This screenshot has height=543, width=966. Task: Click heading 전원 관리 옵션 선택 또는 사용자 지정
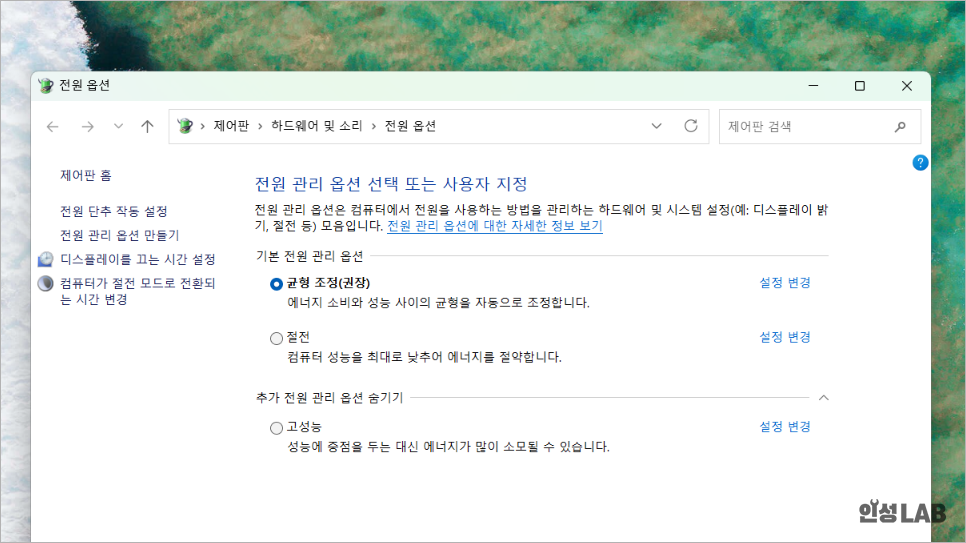point(391,184)
